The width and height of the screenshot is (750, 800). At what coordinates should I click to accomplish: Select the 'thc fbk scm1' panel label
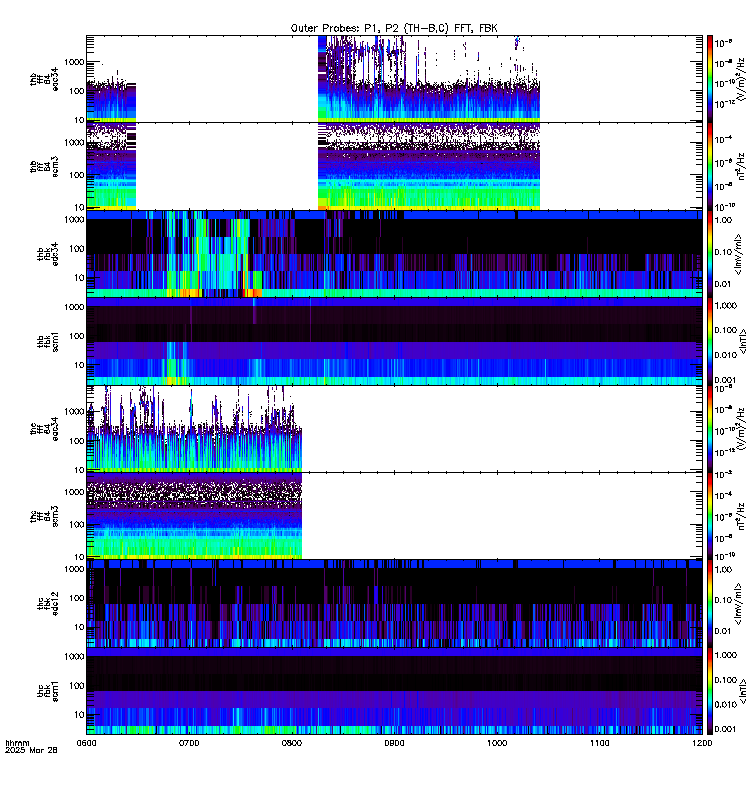[48, 691]
